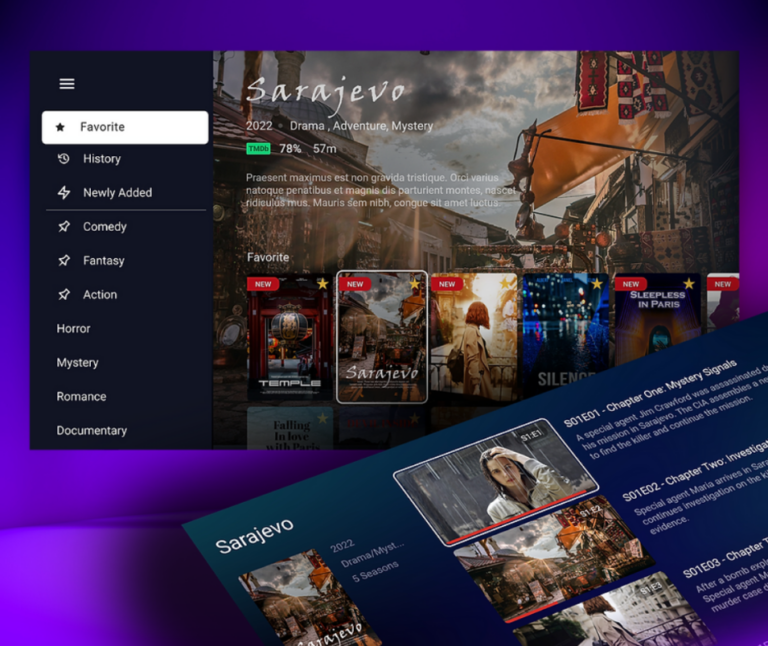Select the Horror category

[x=73, y=329]
